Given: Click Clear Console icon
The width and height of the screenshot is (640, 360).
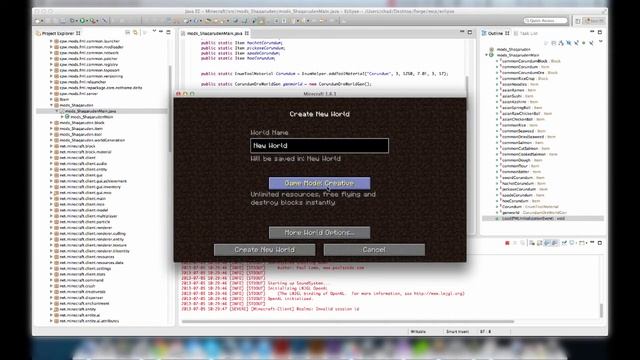Looking at the screenshot, I should (x=532, y=243).
